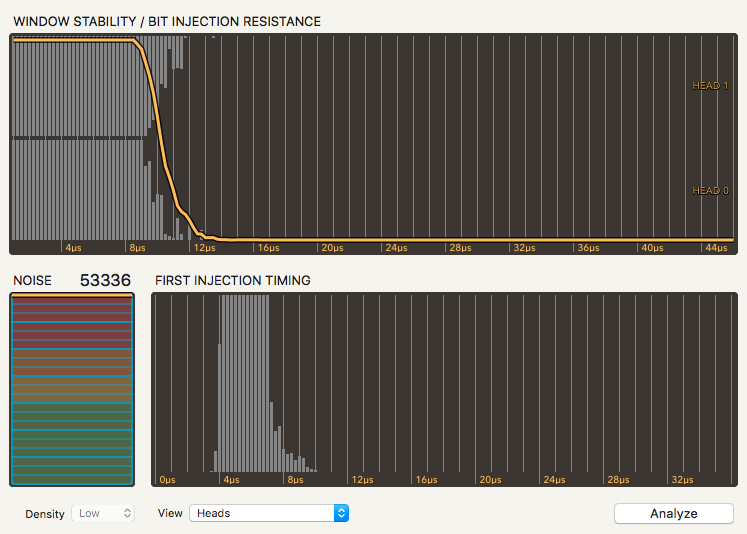
Task: Click the 24µs marker on window stability axis
Action: coord(396,247)
